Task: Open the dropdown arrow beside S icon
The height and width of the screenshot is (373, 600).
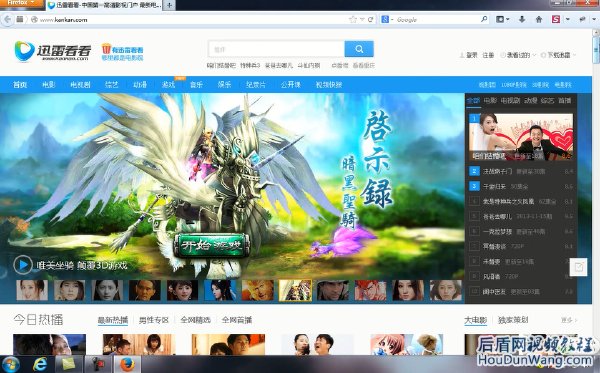Action: [567, 19]
